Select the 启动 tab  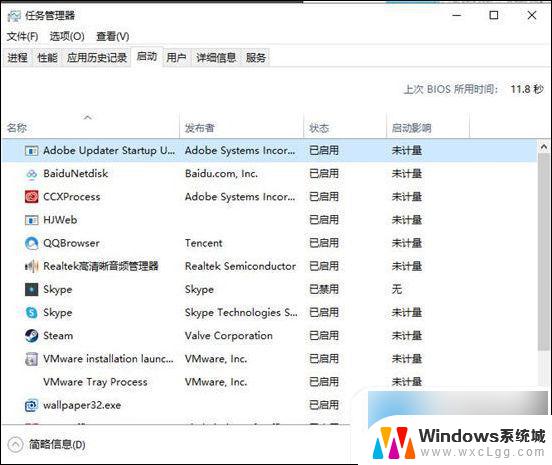147,56
